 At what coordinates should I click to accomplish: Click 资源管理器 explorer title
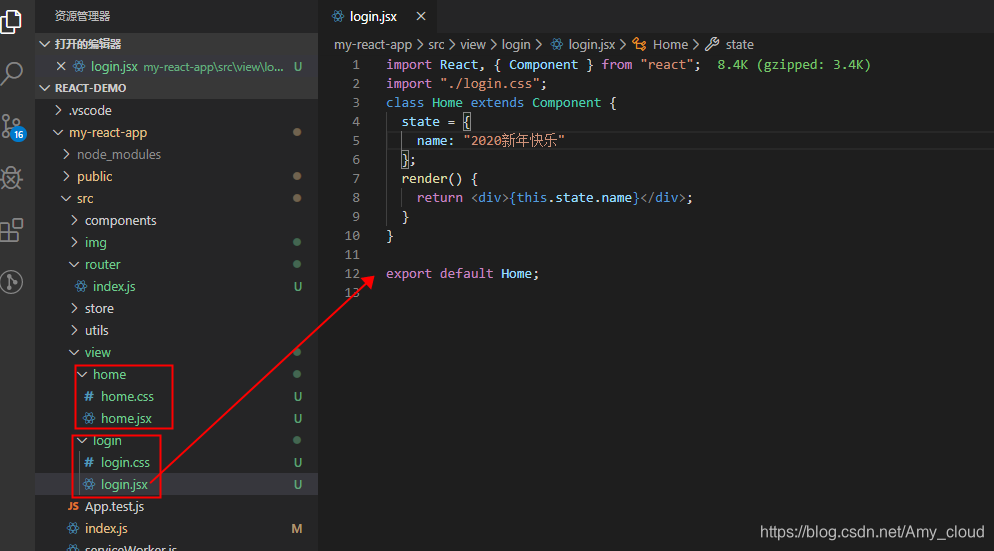[82, 16]
